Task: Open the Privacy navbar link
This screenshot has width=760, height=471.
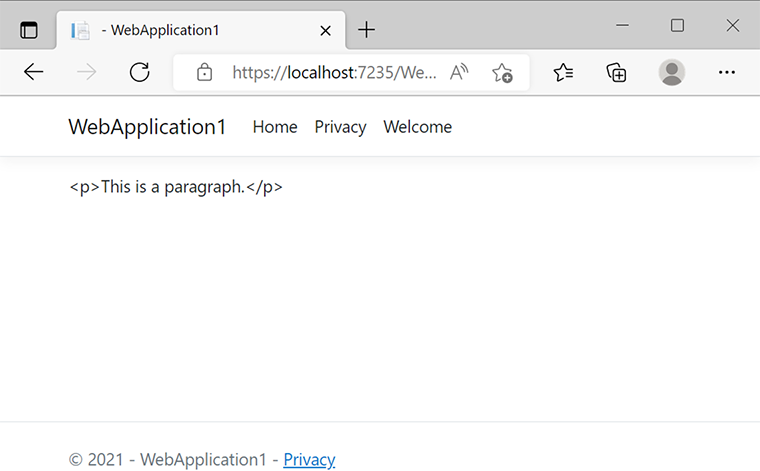Action: [x=340, y=127]
